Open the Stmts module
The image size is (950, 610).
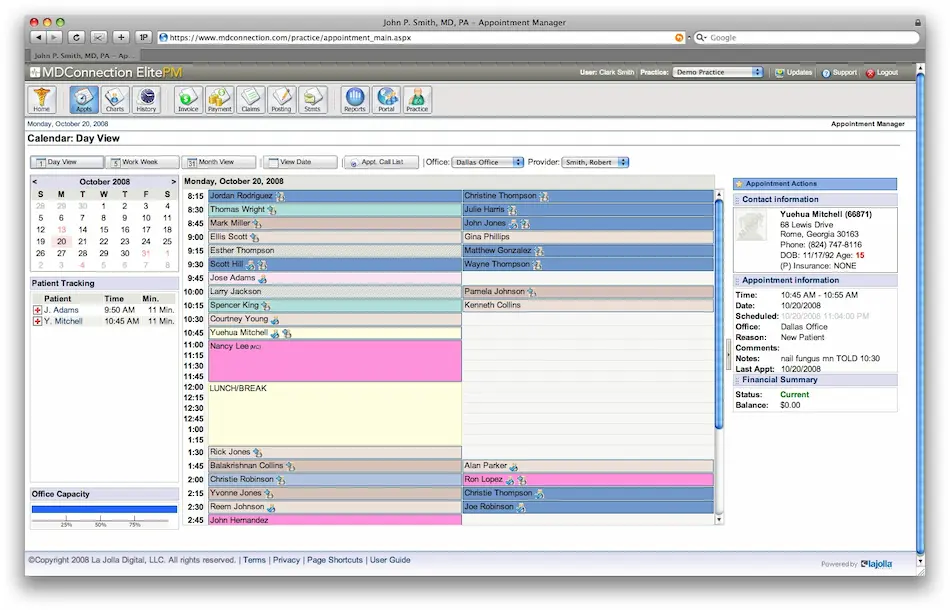point(312,99)
